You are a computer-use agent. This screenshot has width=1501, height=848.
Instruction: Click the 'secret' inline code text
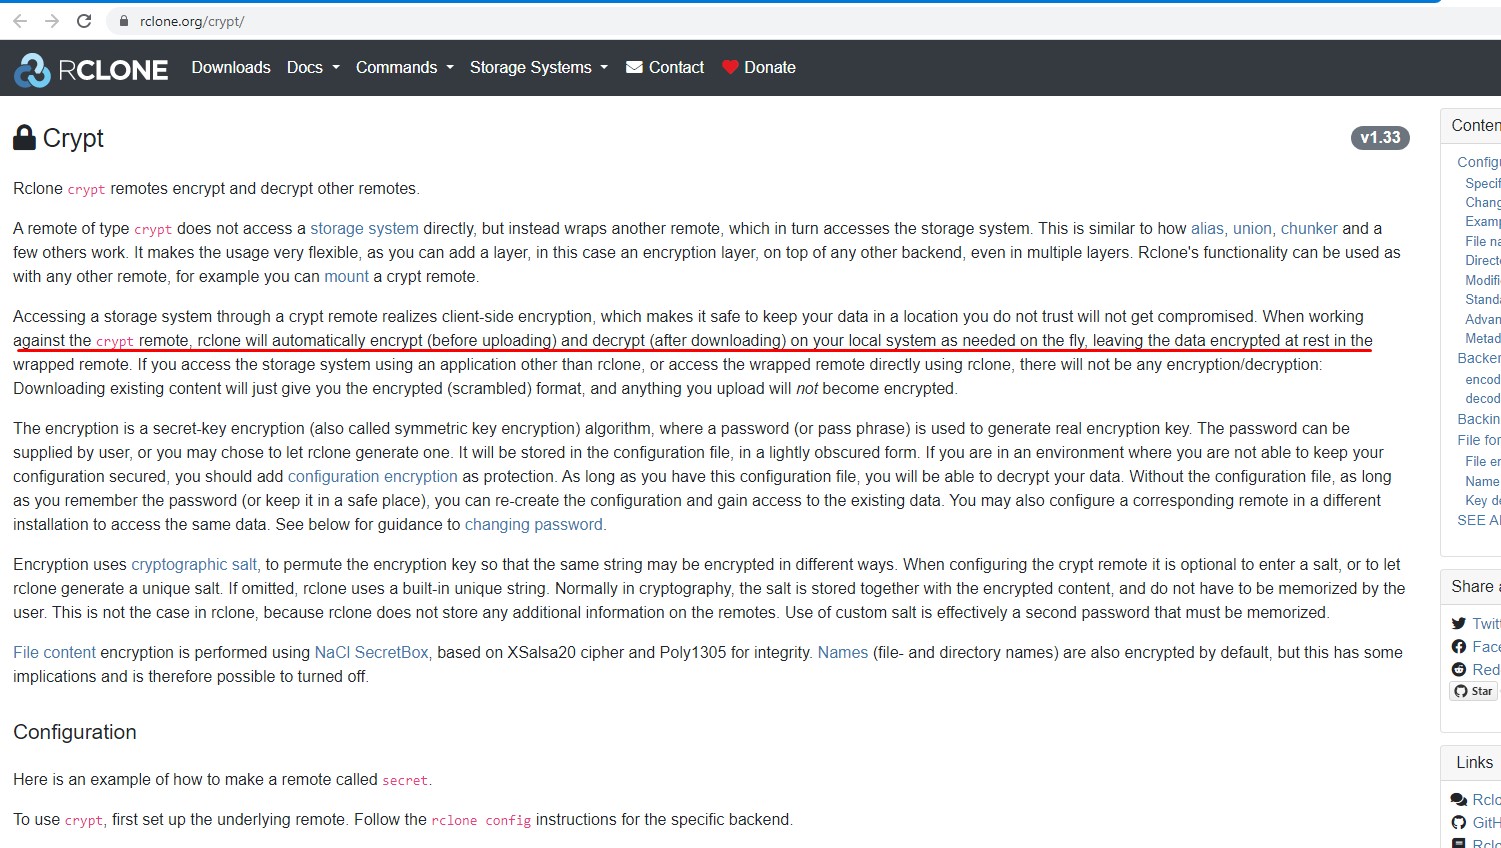click(405, 780)
